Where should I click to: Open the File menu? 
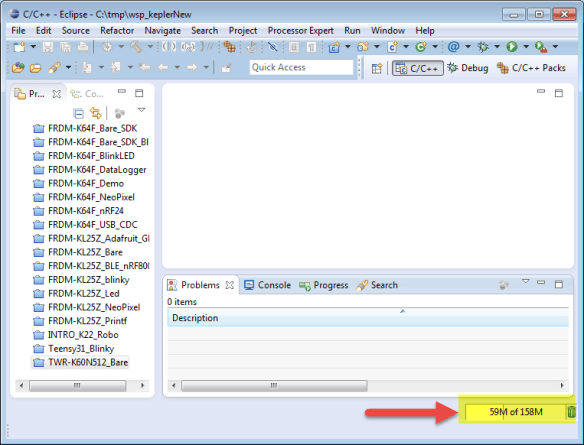(18, 31)
